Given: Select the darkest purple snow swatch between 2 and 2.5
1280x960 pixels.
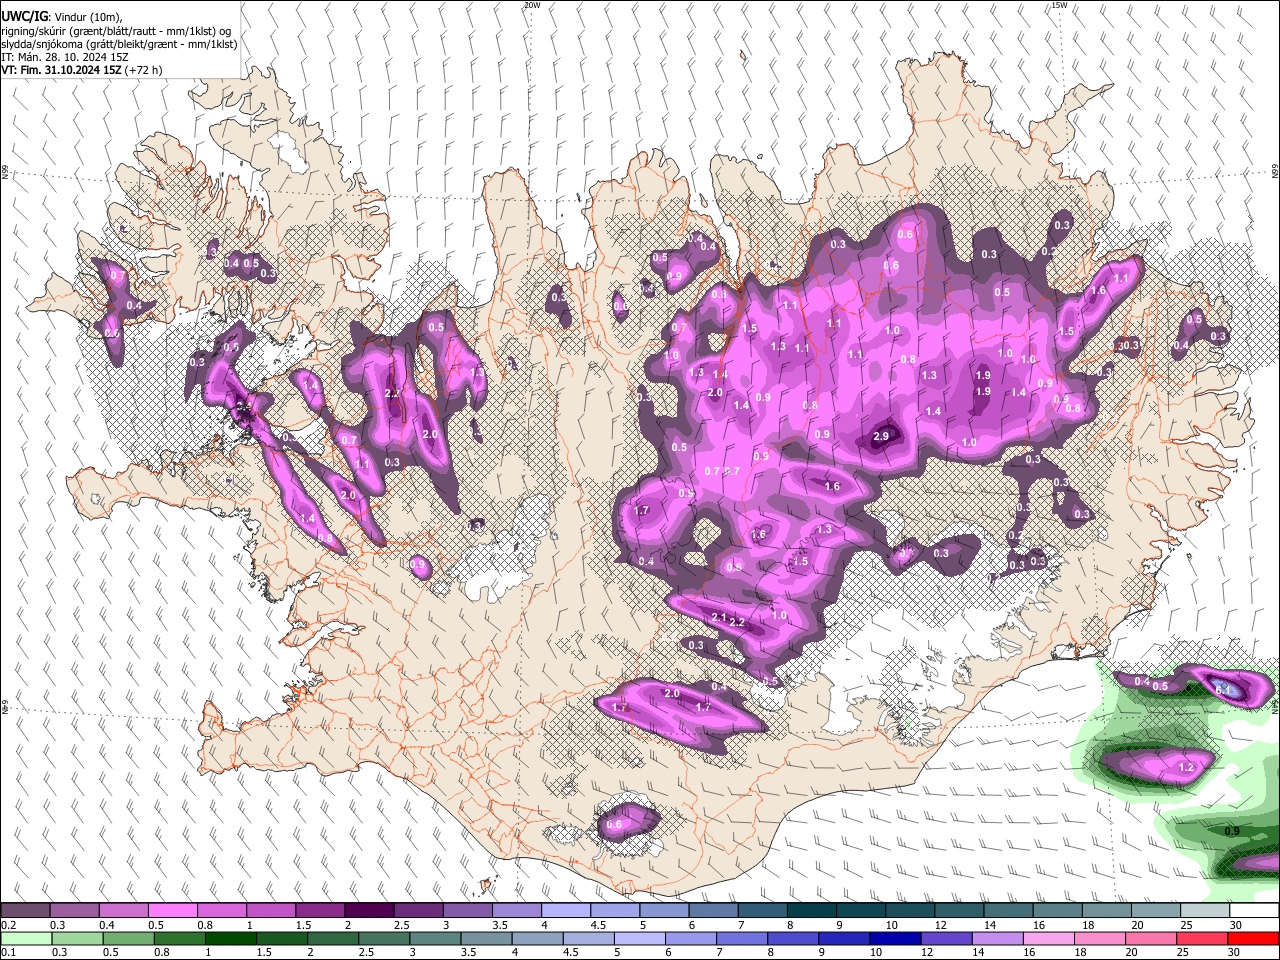Looking at the screenshot, I should (368, 911).
